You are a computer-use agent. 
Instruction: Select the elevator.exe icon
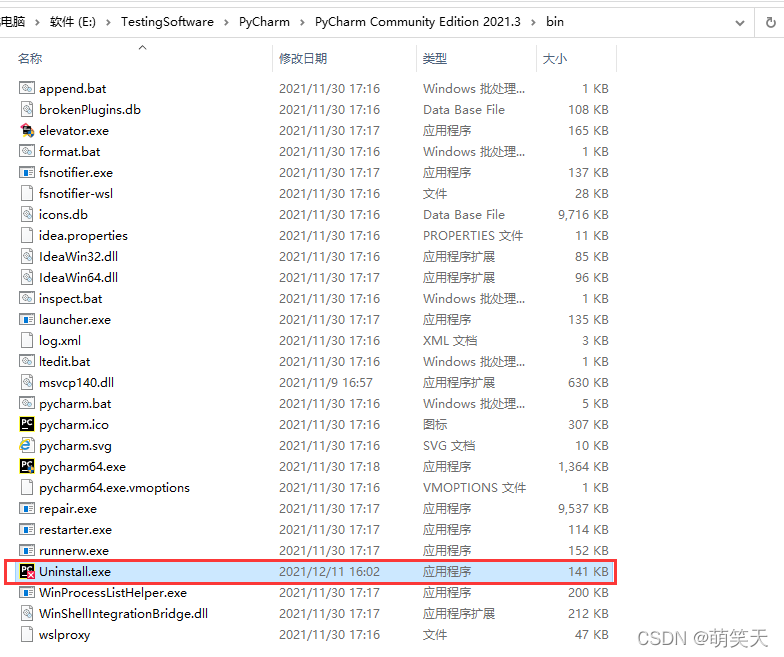point(27,130)
